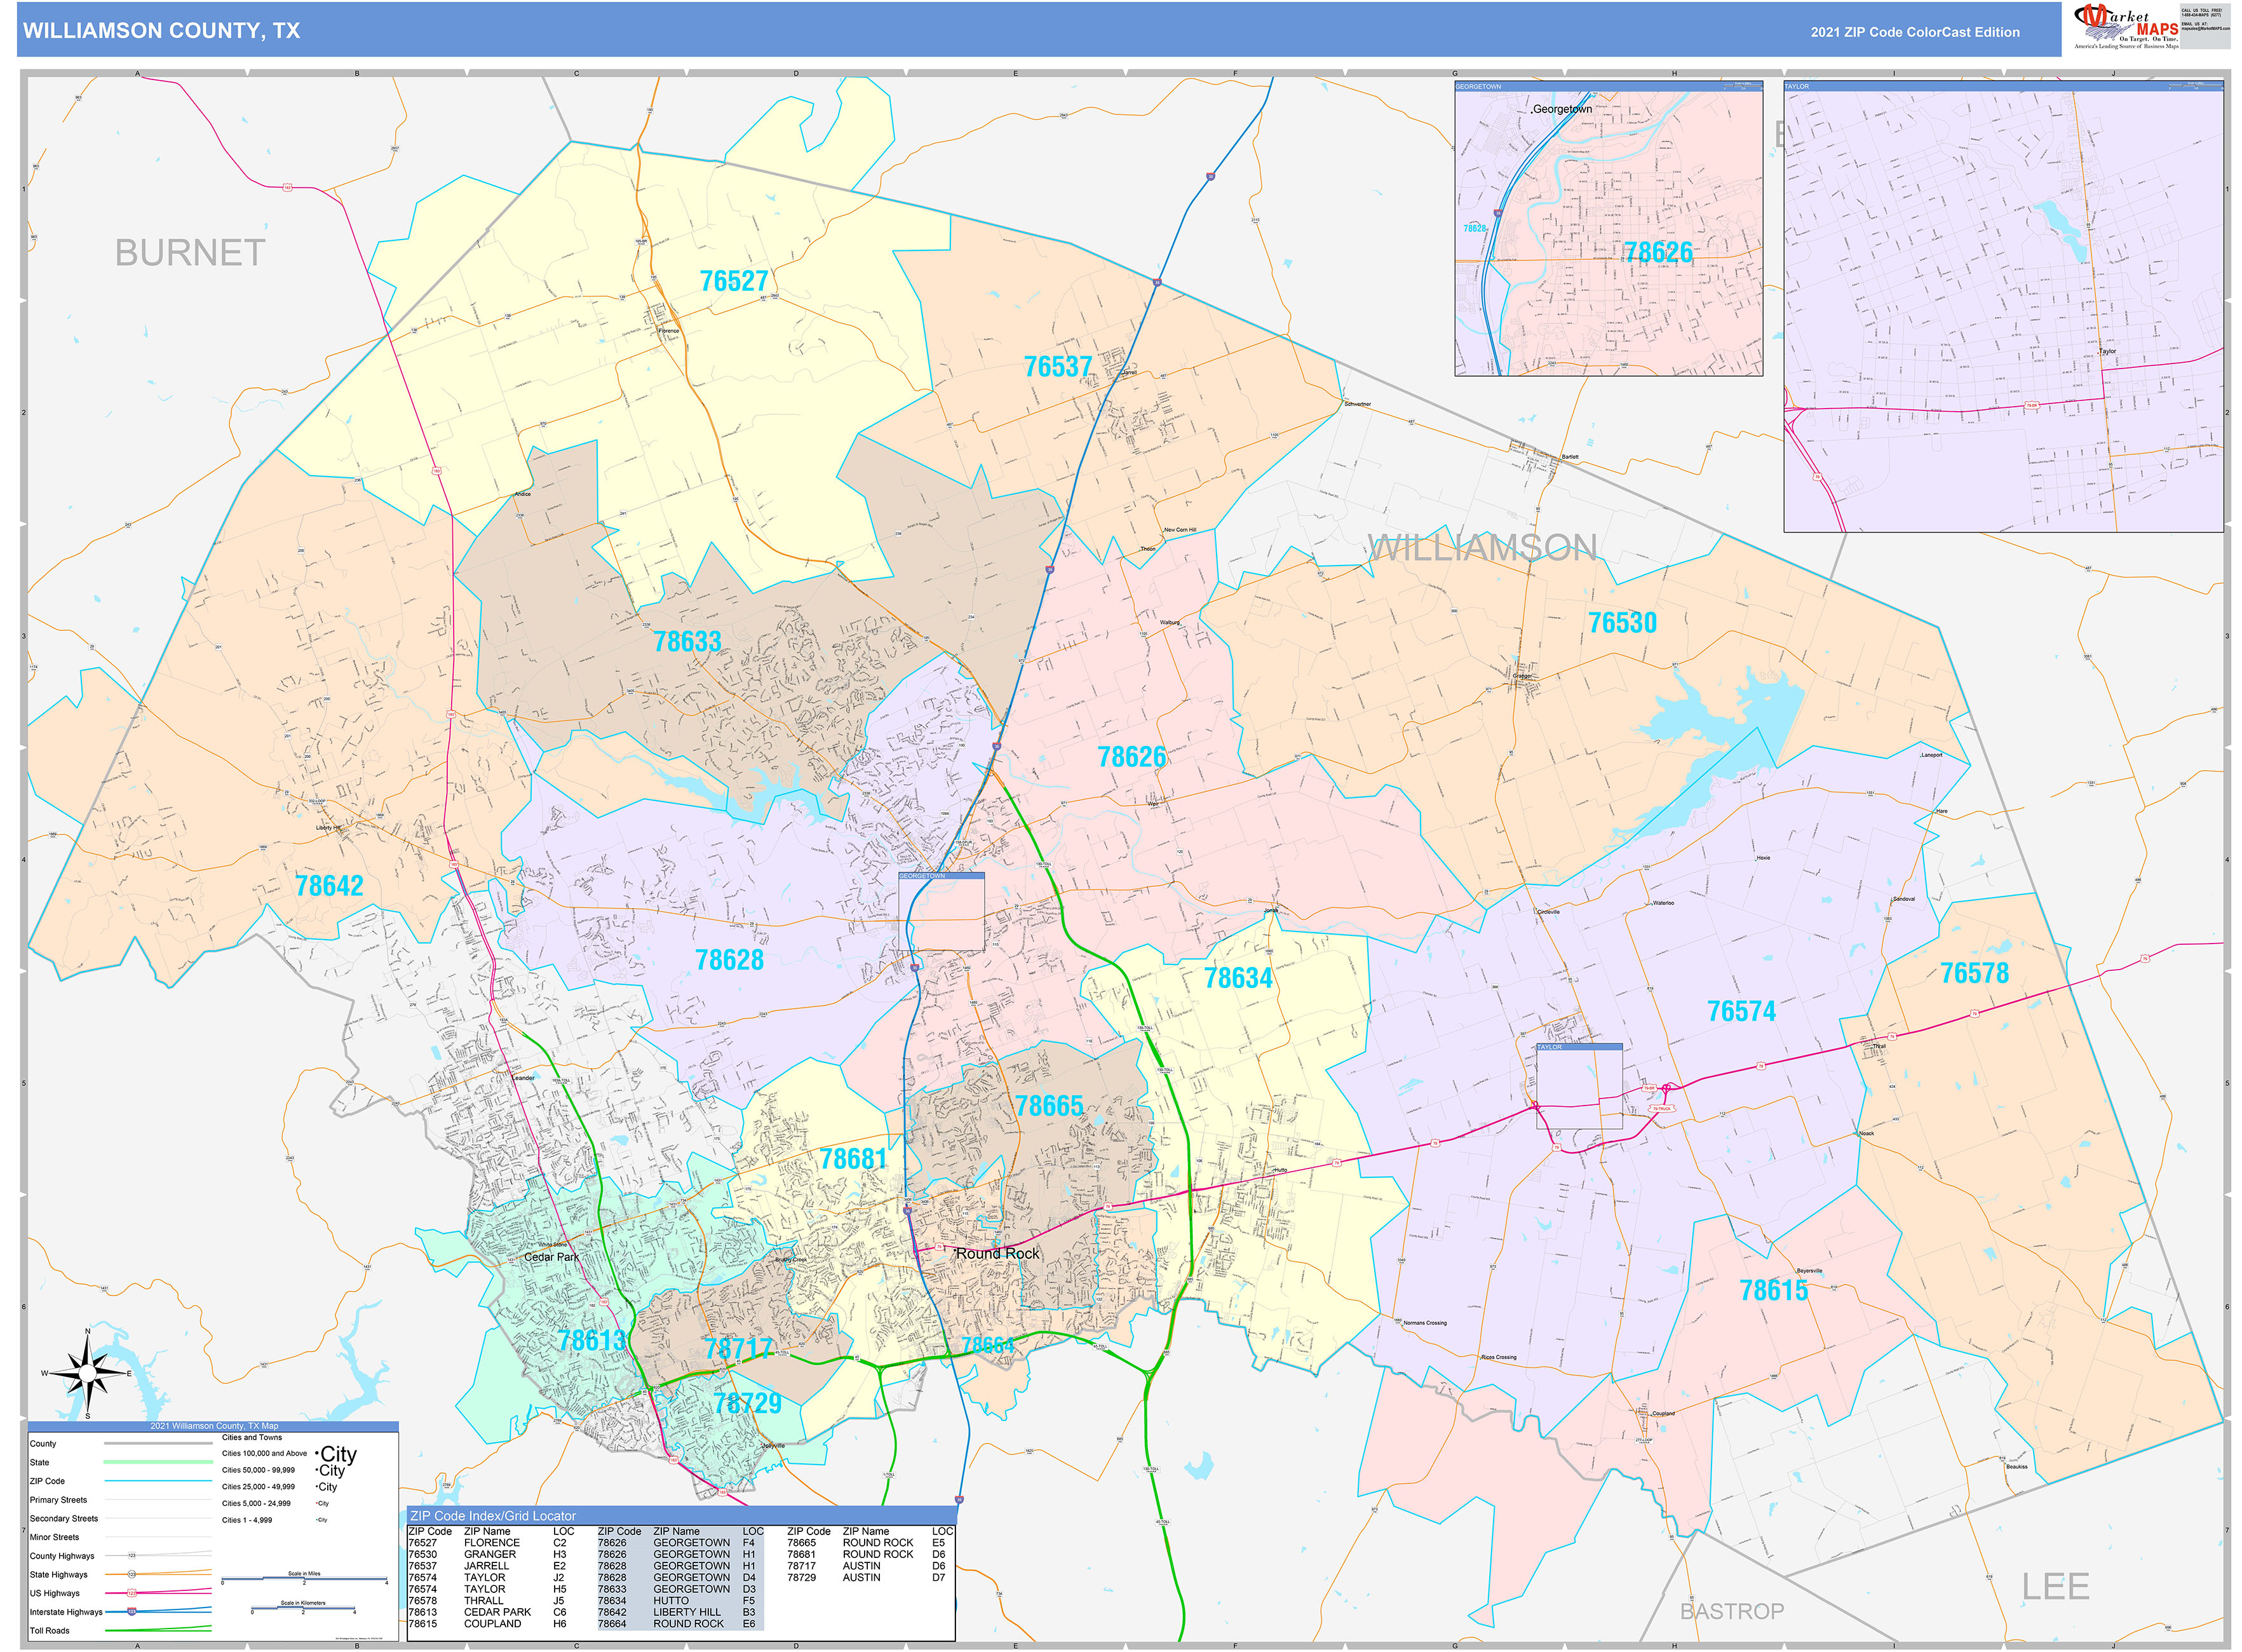This screenshot has height=1652, width=2242.
Task: Click the Round Rock city label on the map
Action: (997, 1254)
